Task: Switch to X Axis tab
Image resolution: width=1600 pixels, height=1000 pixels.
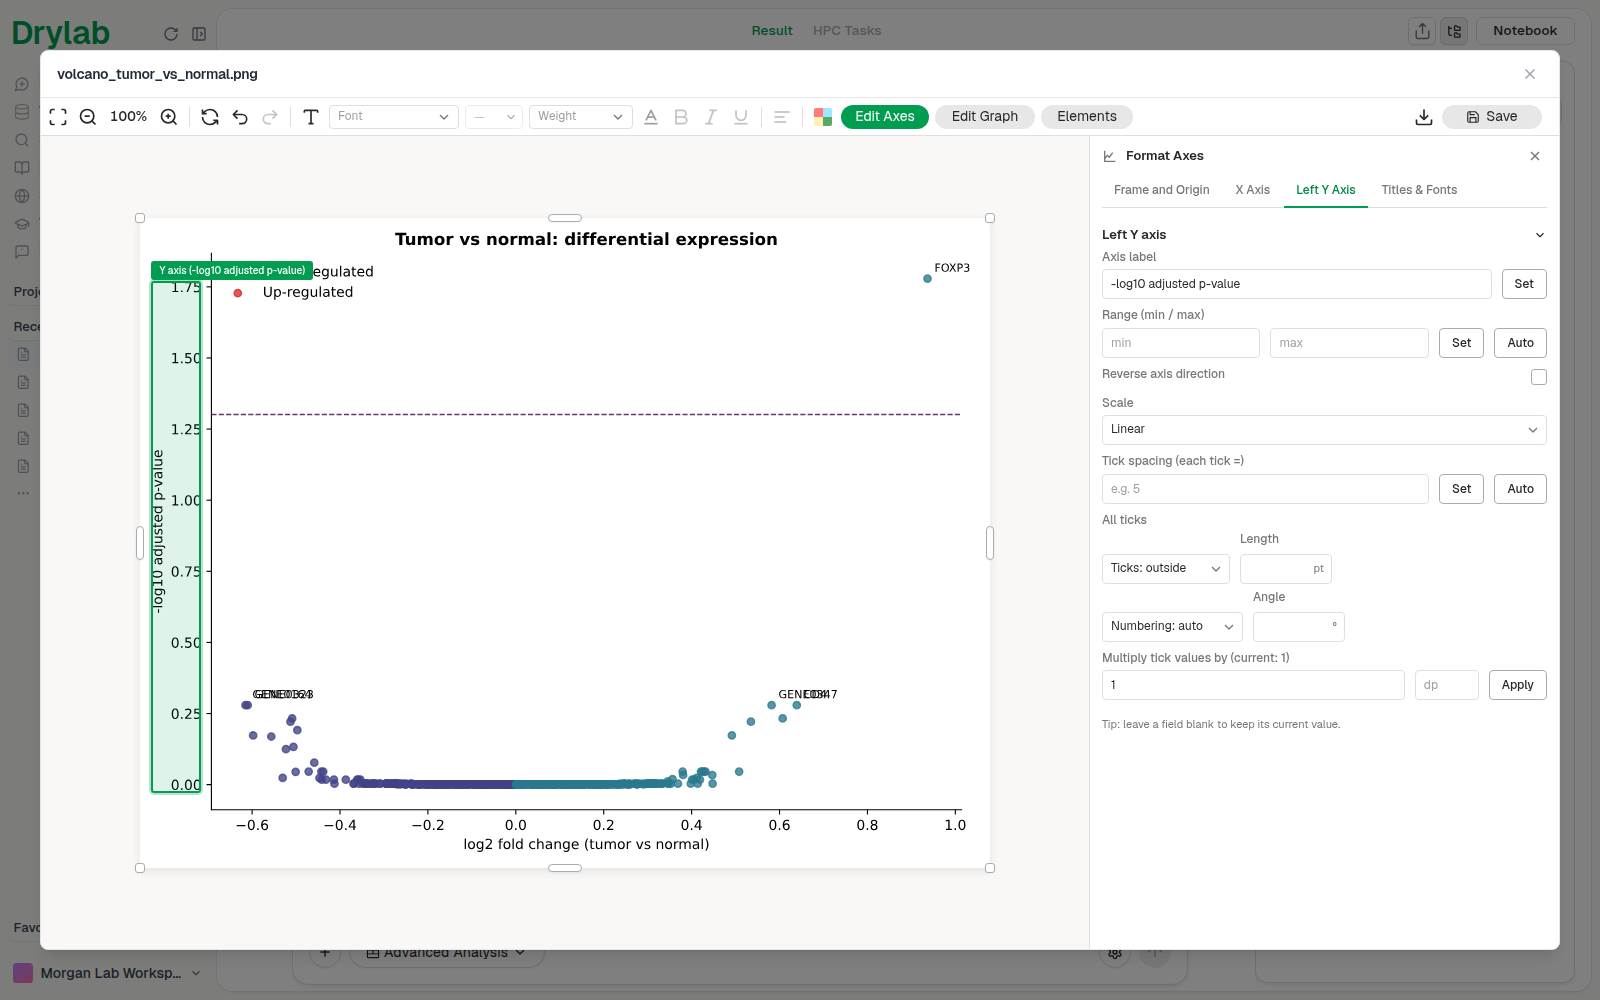Action: click(1253, 190)
